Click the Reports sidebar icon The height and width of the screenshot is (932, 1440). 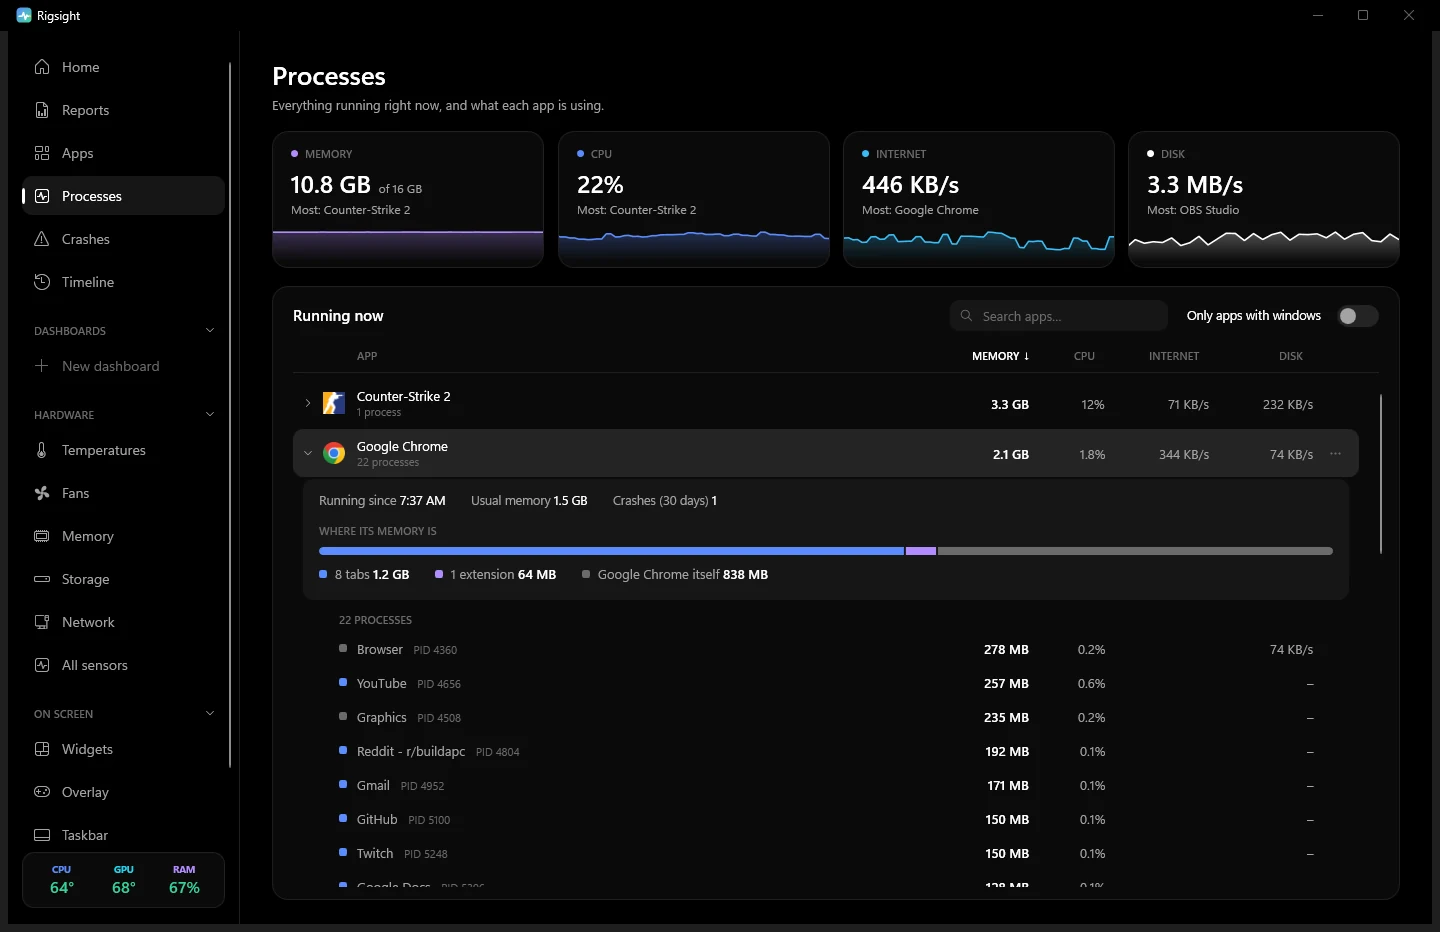(42, 110)
